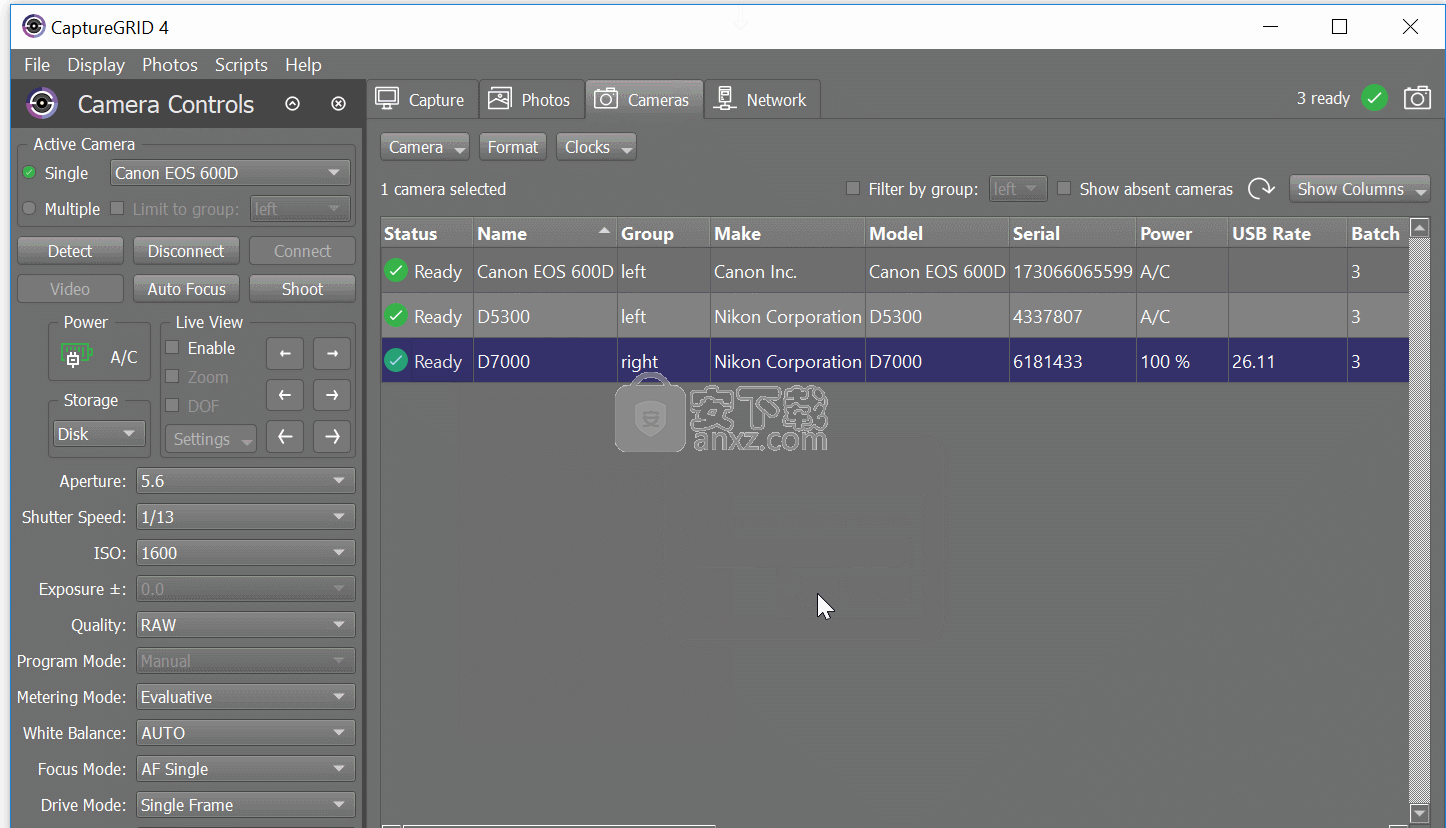Open the Help menu
1446x828 pixels.
click(303, 65)
